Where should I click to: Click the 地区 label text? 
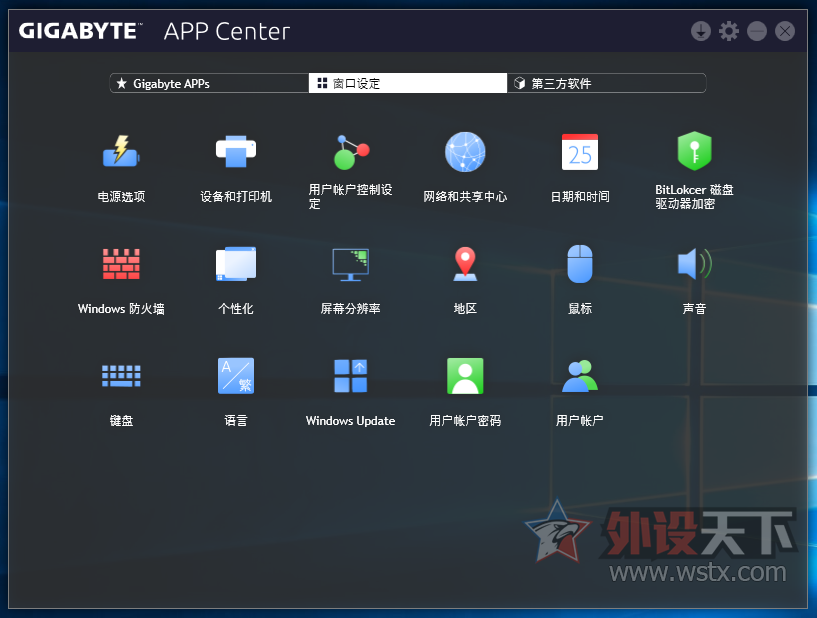tap(465, 309)
